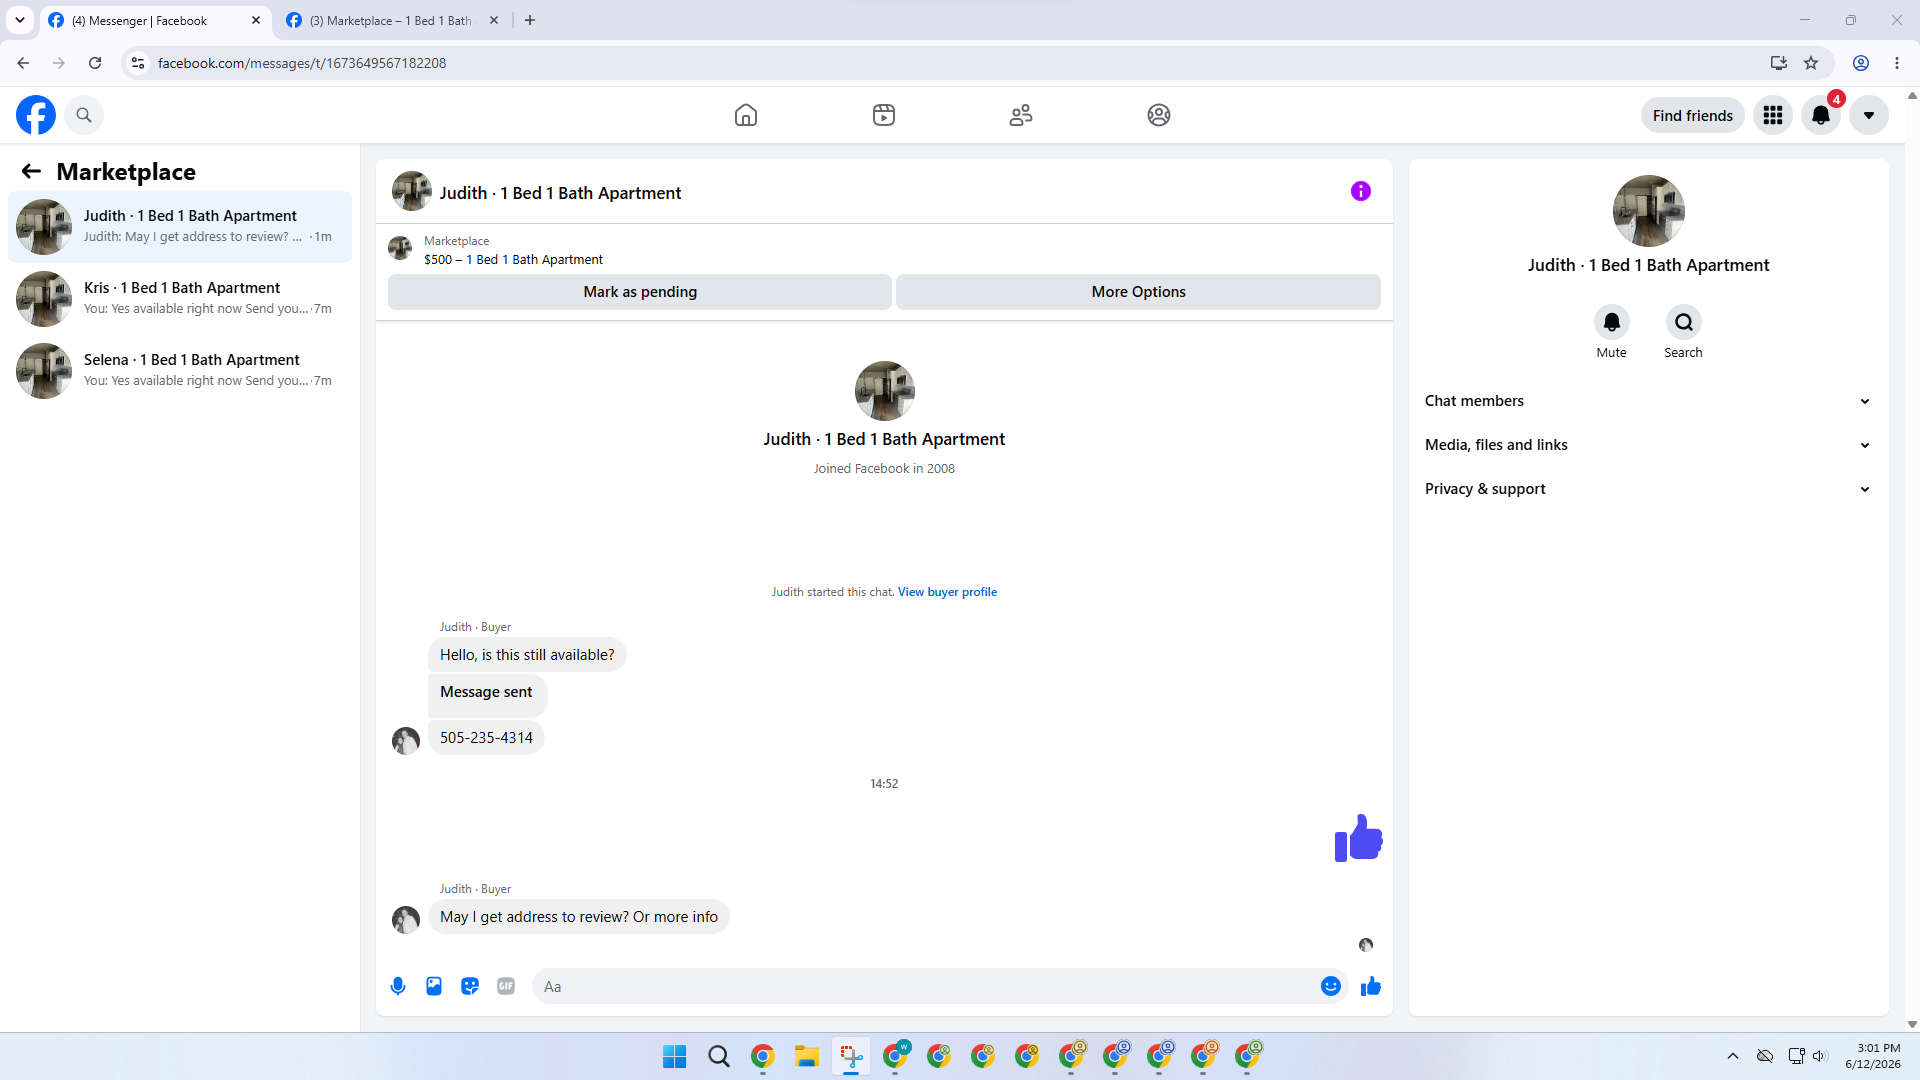Expand the Privacy & support section
Image resolution: width=1920 pixels, height=1080 pixels.
[x=1648, y=489]
